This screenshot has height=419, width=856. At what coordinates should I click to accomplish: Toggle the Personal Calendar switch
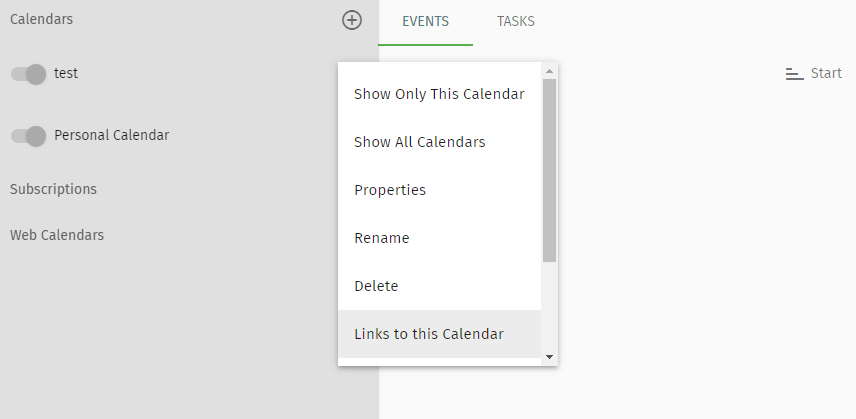pyautogui.click(x=28, y=136)
